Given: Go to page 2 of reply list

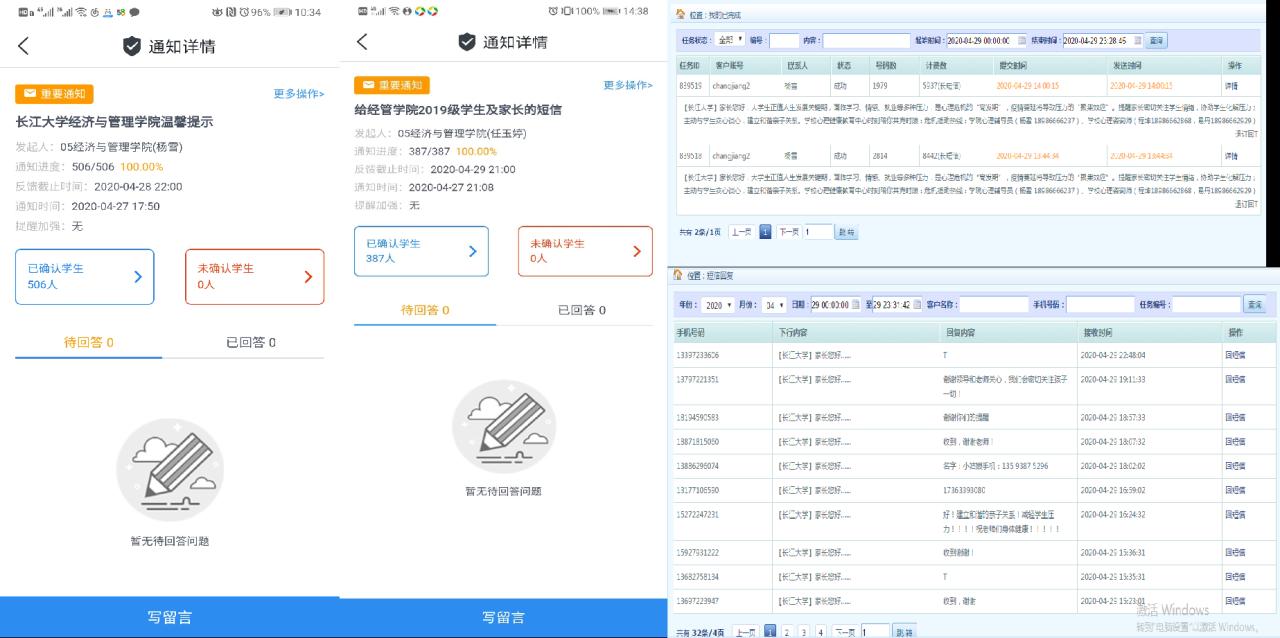Looking at the screenshot, I should (785, 631).
